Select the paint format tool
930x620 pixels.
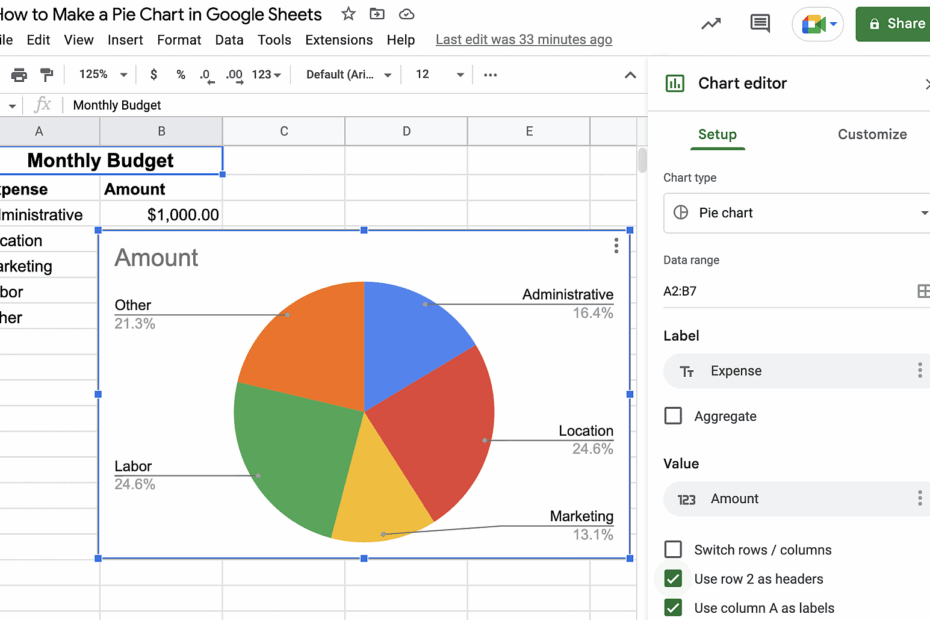(x=46, y=75)
